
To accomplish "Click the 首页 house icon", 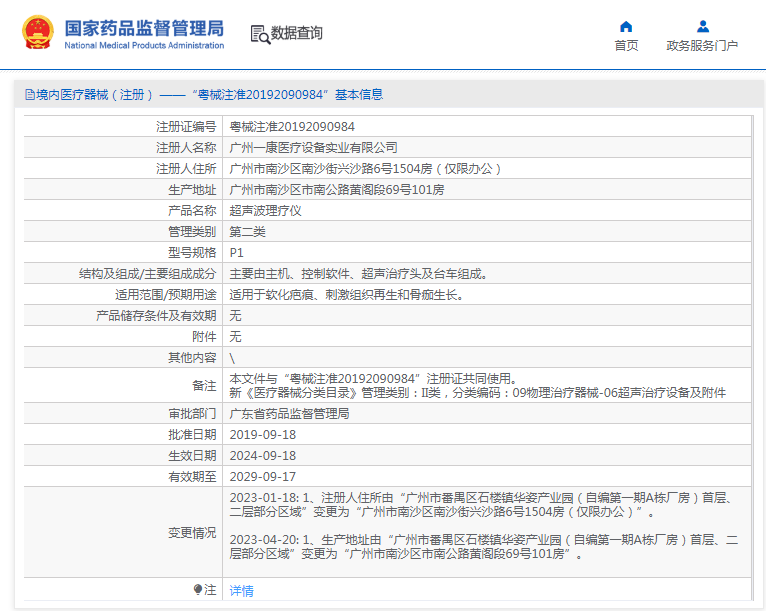I will (626, 26).
